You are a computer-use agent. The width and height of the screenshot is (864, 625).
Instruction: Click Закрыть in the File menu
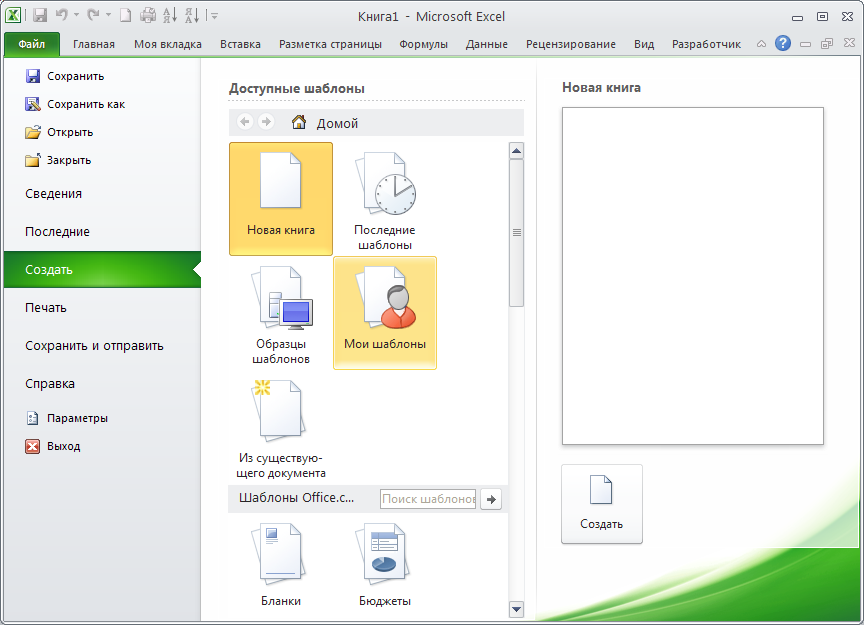click(58, 160)
